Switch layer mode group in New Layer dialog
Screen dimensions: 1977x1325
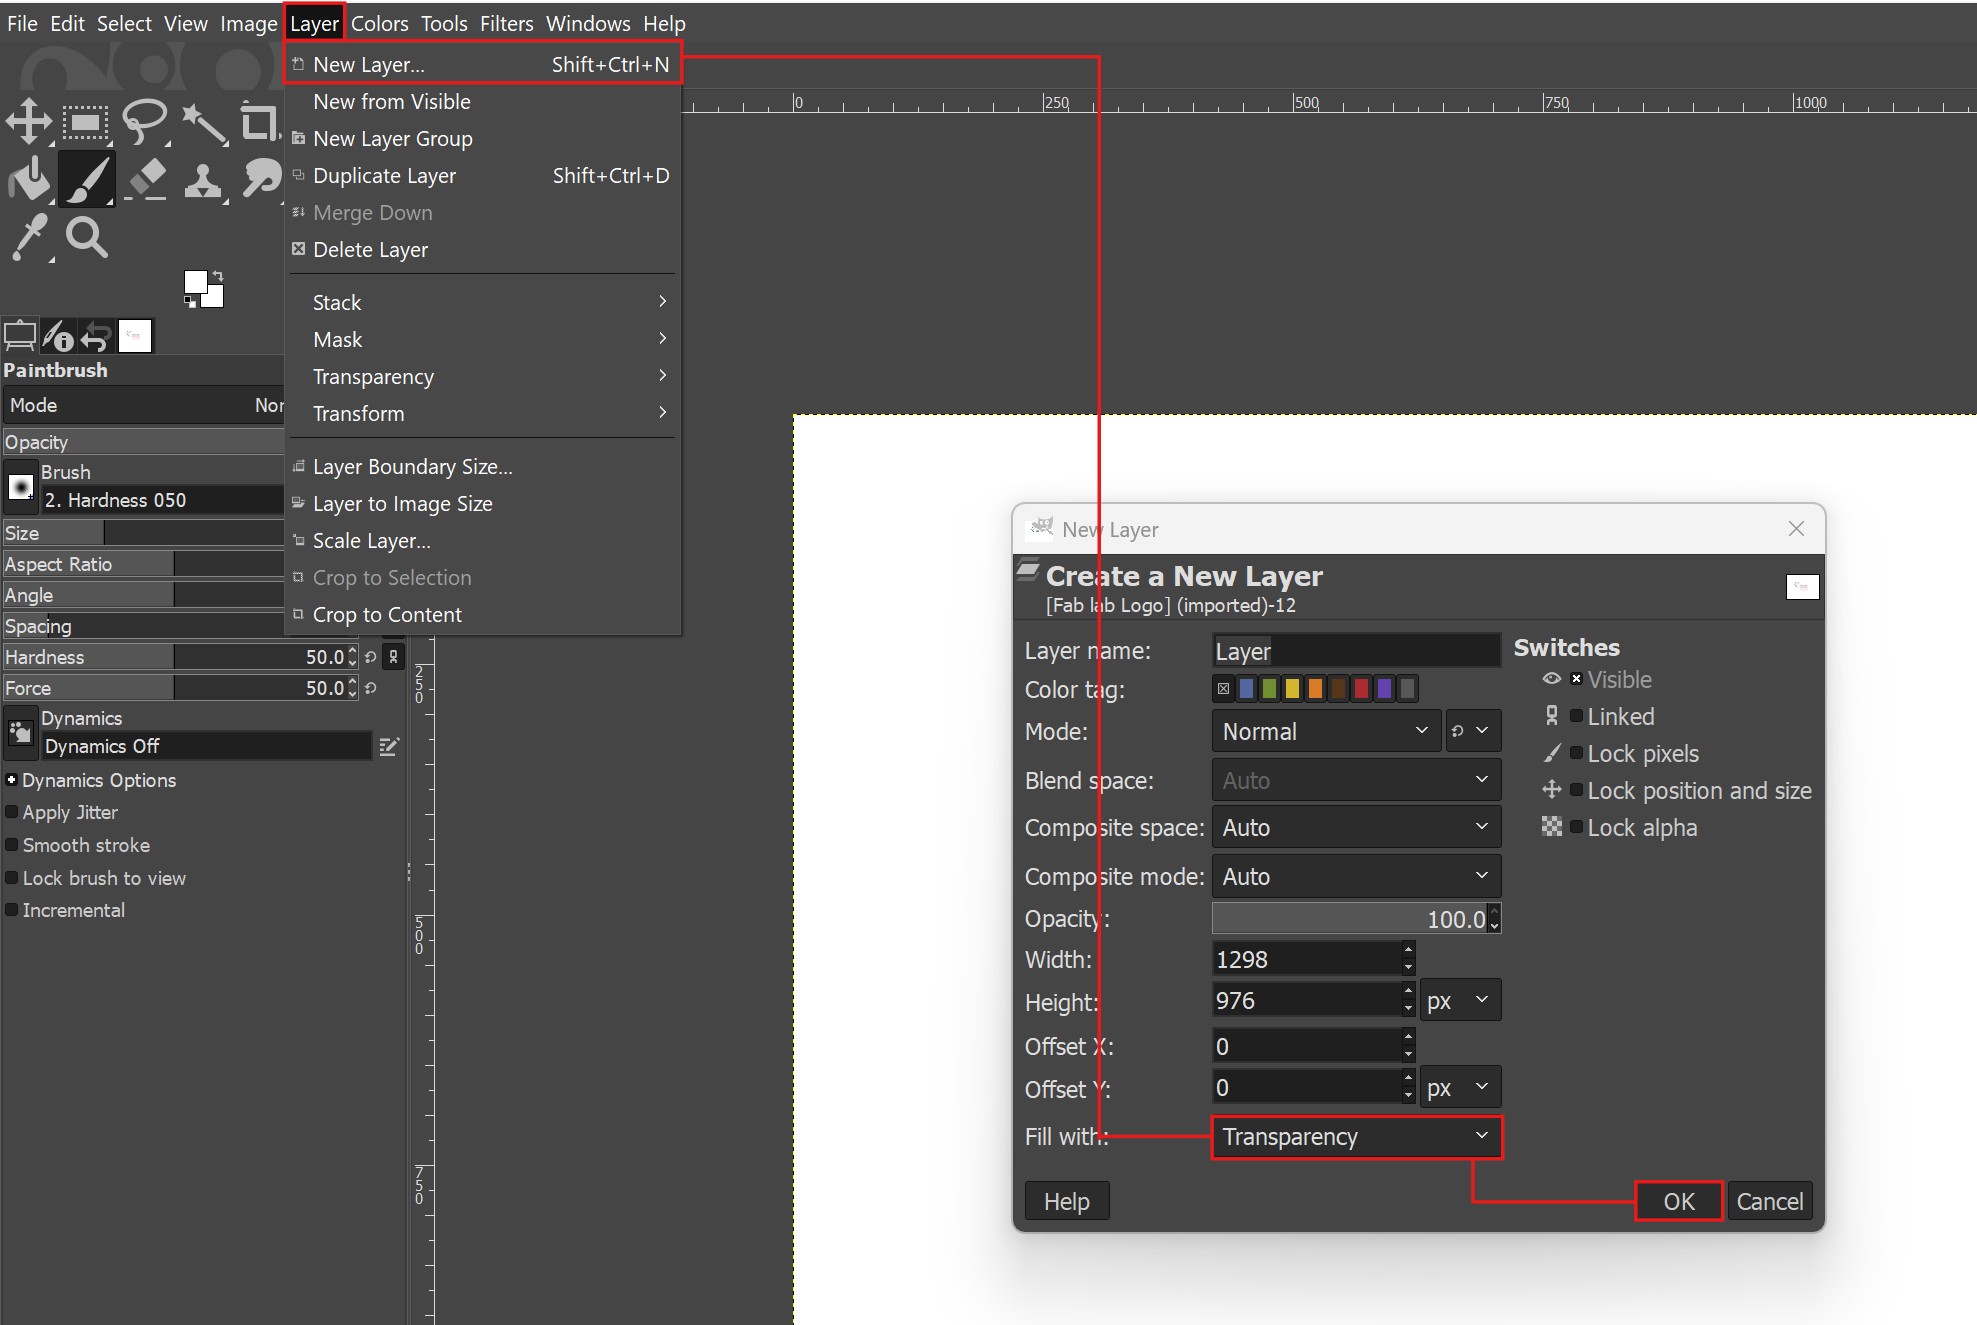[x=1472, y=731]
